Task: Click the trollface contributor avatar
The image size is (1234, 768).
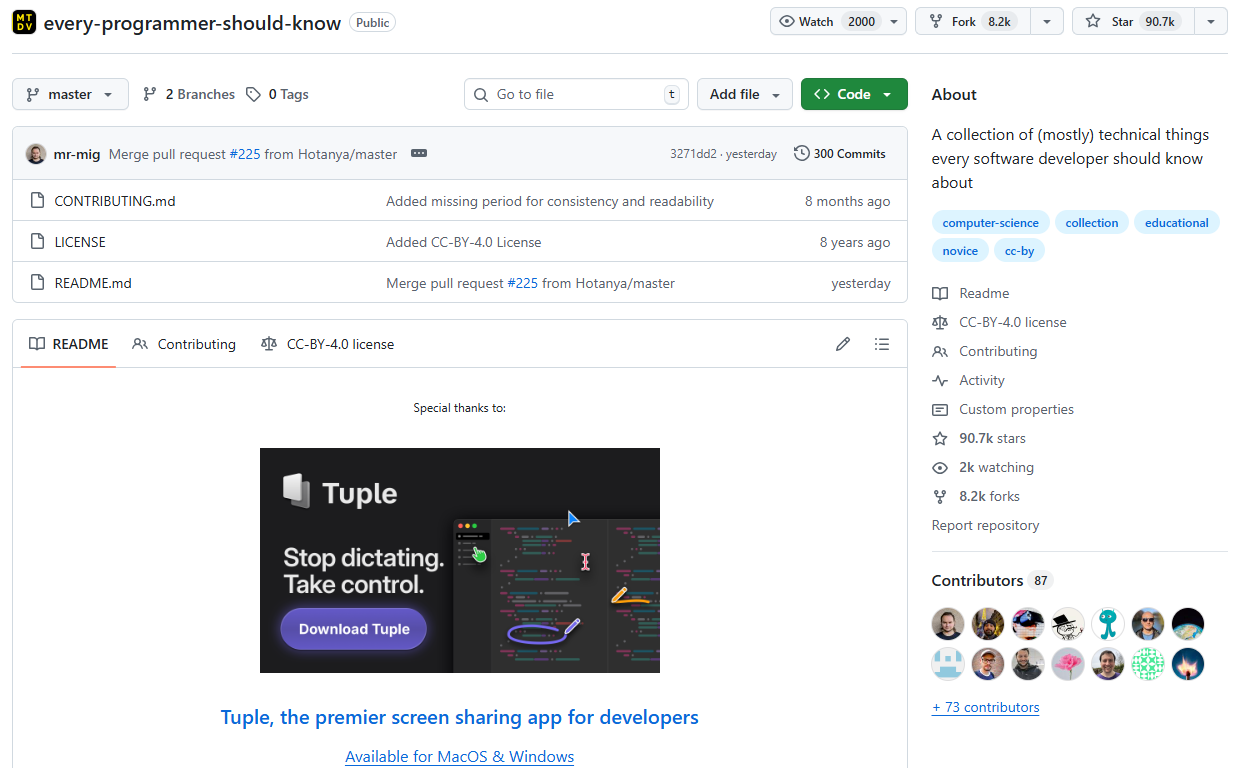Action: click(x=1068, y=624)
